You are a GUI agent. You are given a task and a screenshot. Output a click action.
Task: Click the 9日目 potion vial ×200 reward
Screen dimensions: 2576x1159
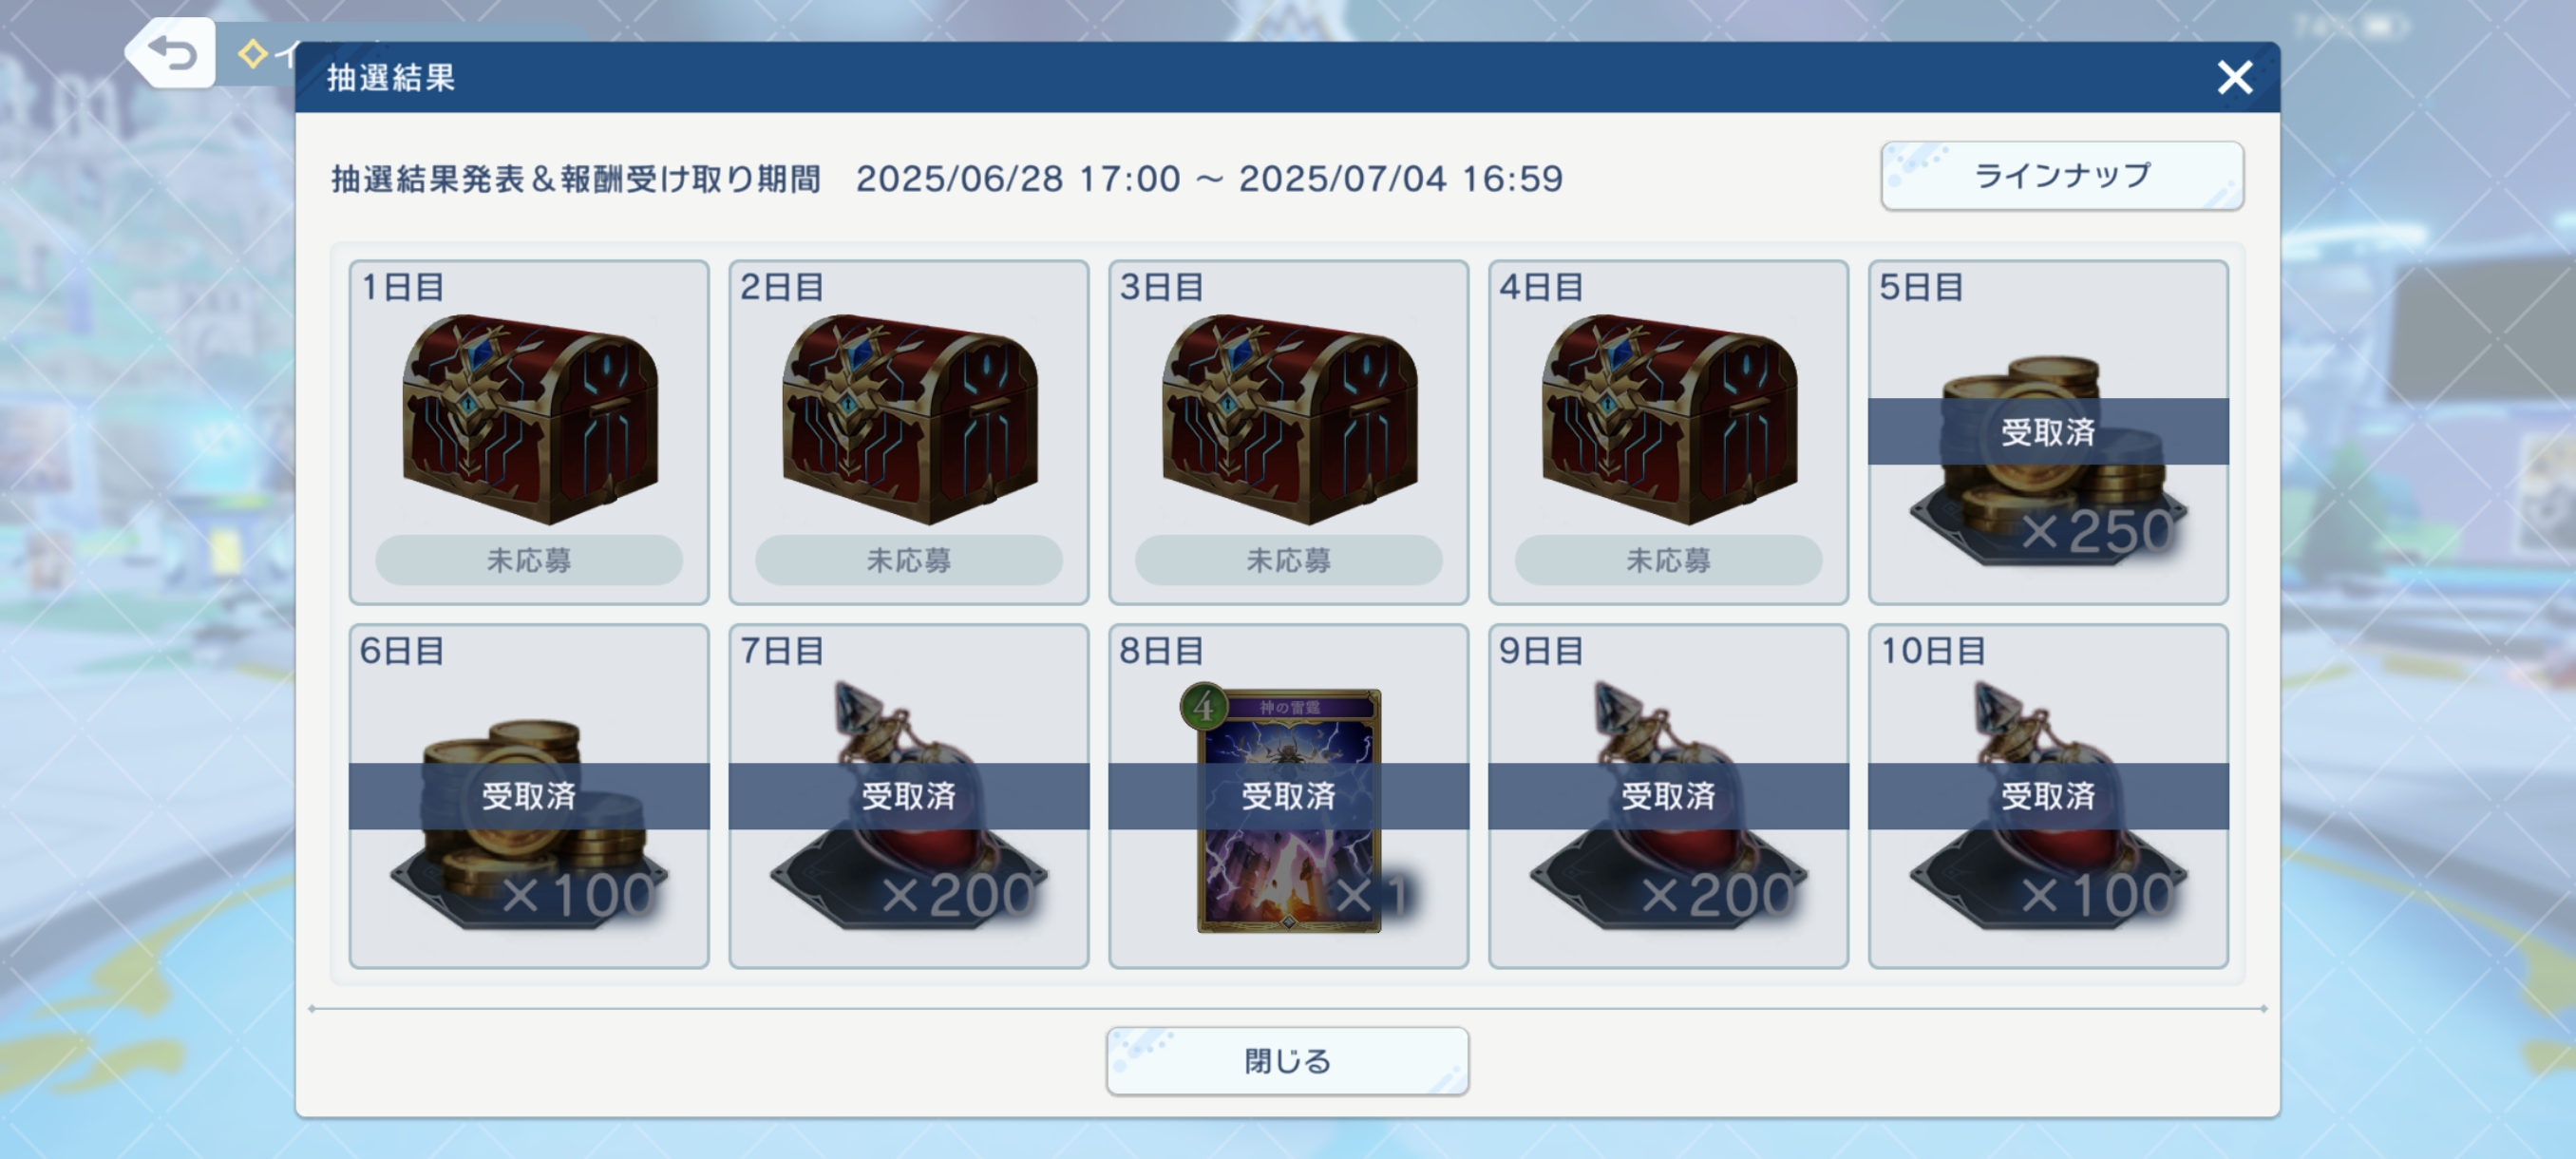tap(1668, 806)
